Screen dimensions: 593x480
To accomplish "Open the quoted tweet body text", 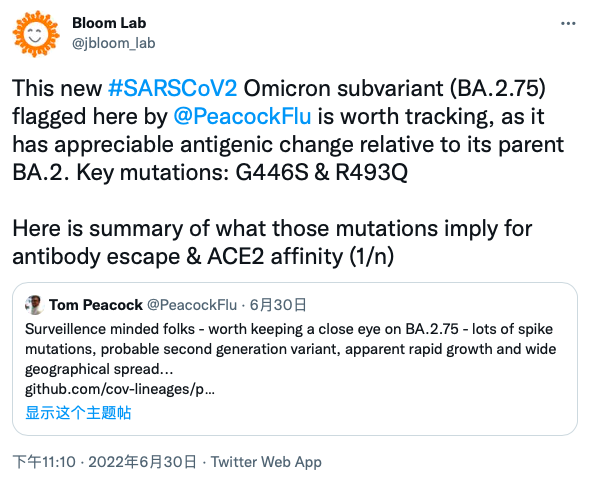I will click(x=290, y=349).
